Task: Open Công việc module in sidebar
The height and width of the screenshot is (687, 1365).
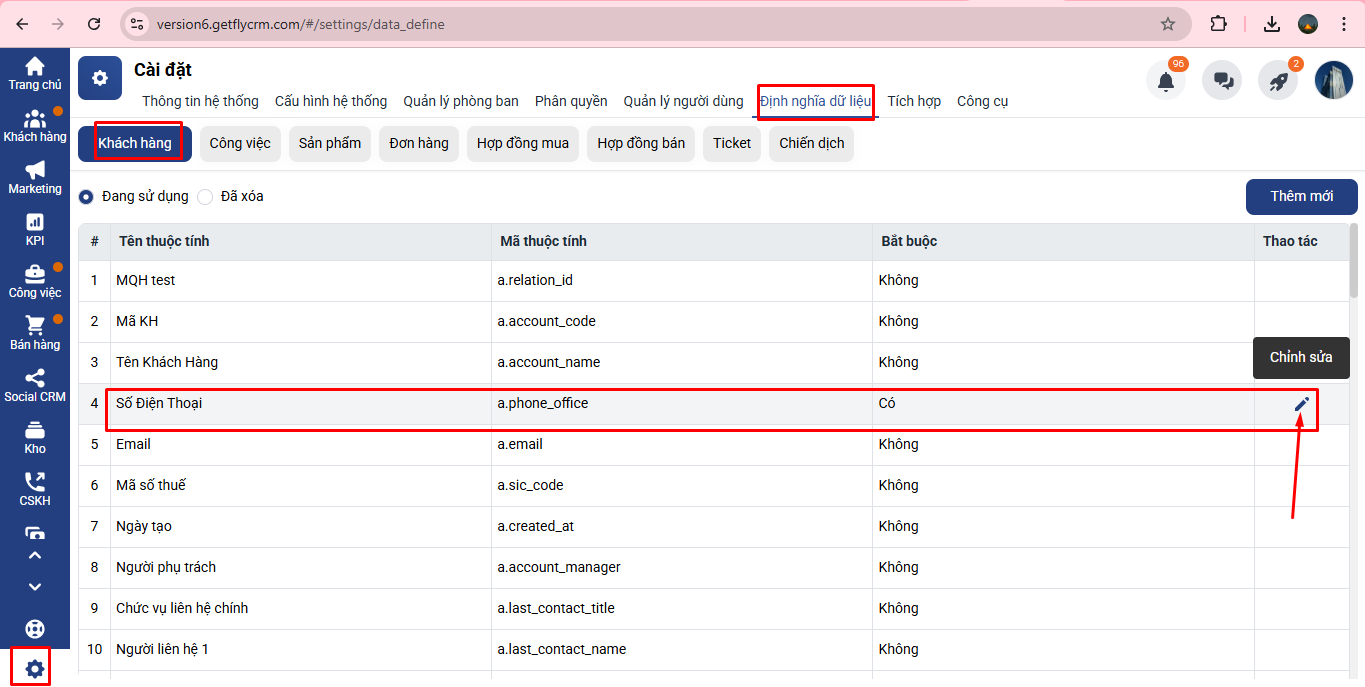Action: pos(35,282)
